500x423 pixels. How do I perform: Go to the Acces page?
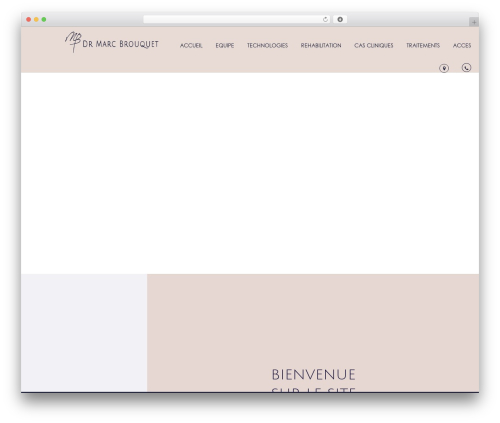point(462,45)
